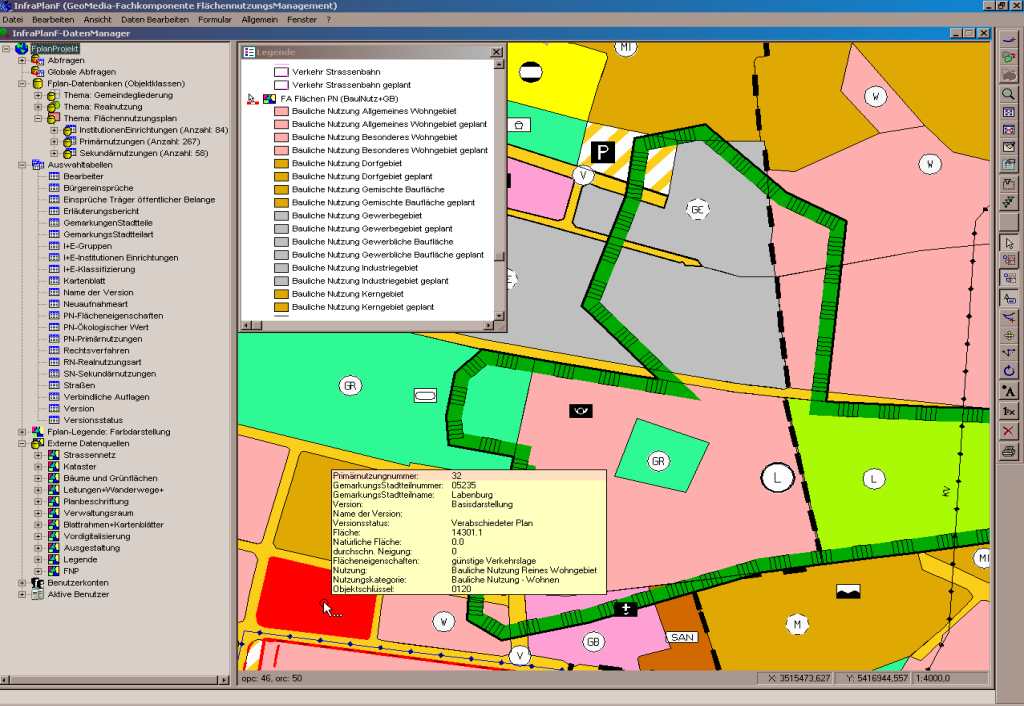Close the Legende window
Screen dimensions: 1024x706
tap(496, 52)
